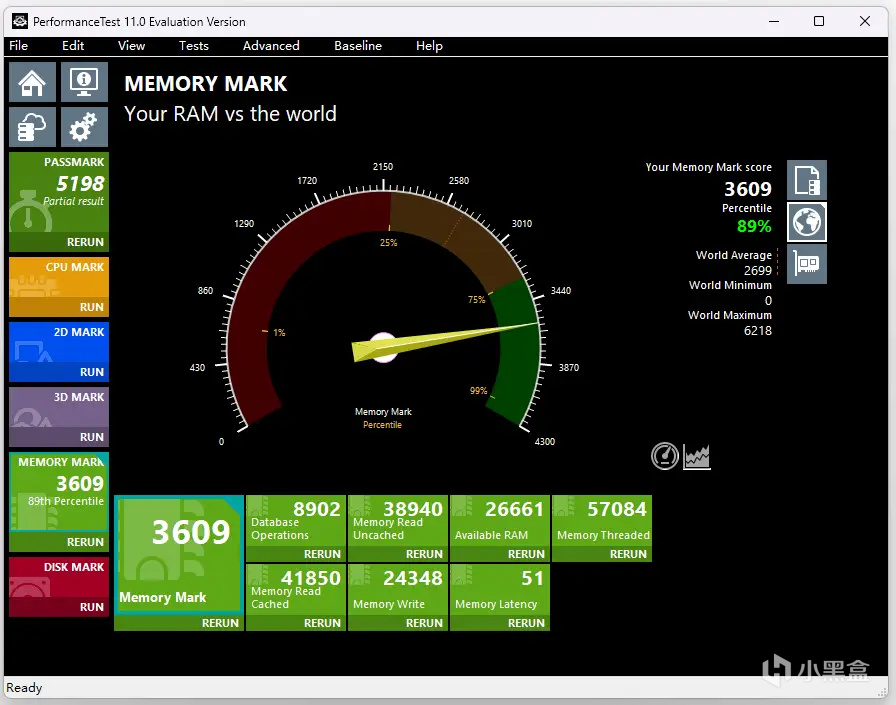896x705 pixels.
Task: Open the Baseline menu
Action: click(x=358, y=46)
